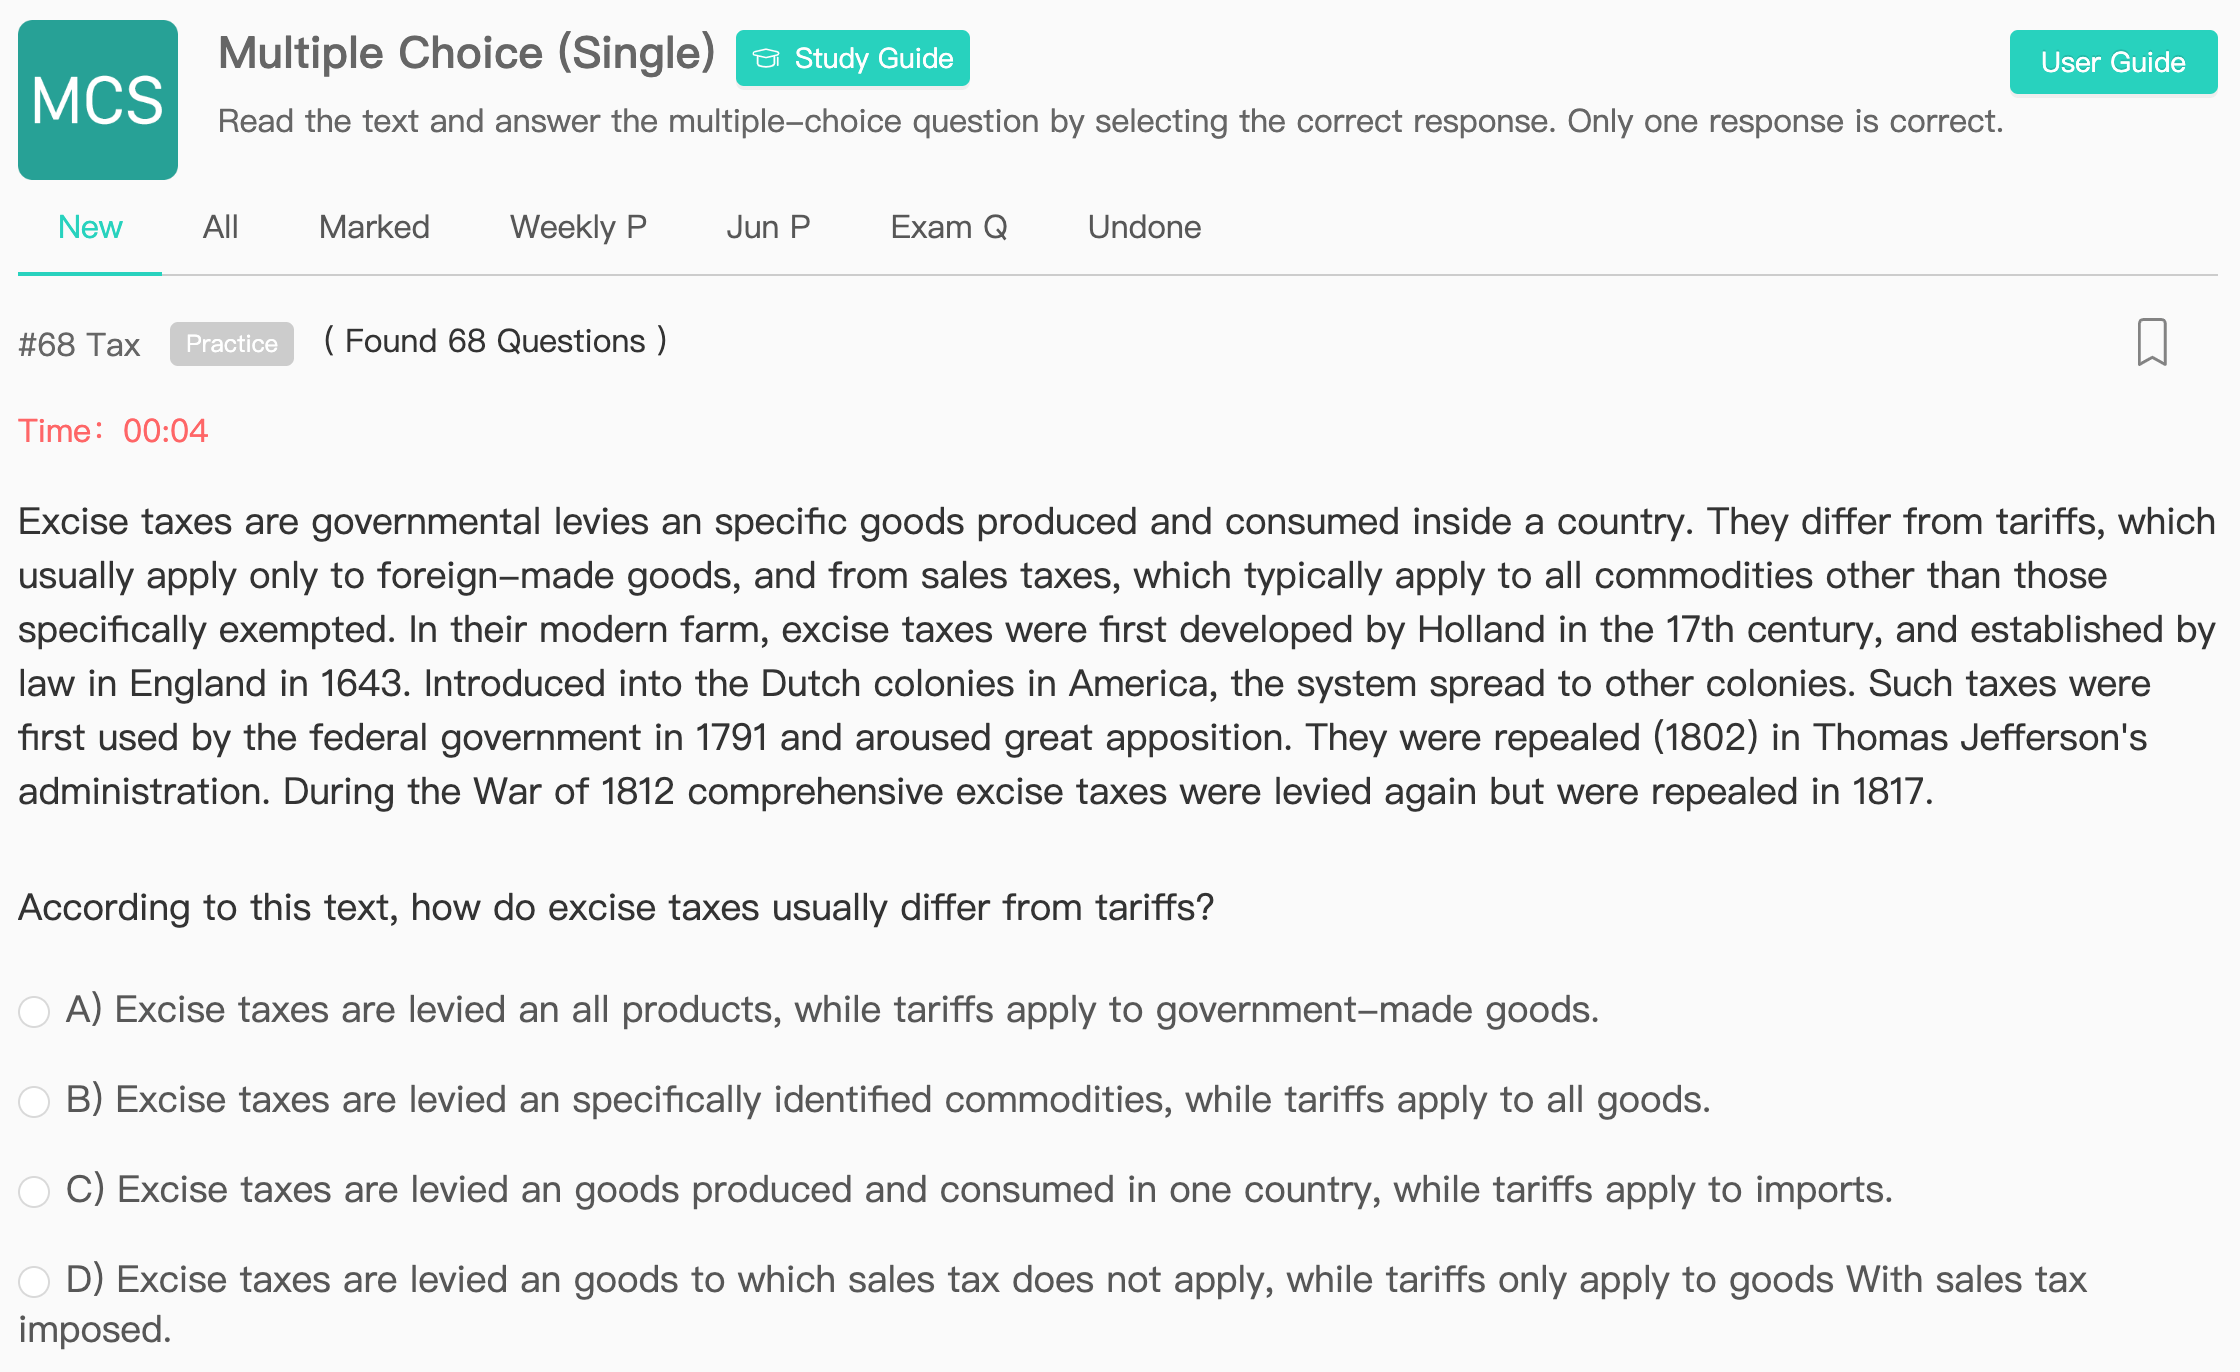This screenshot has height=1372, width=2240.
Task: Choose option B about specifically identified commodities
Action: pos(34,1101)
